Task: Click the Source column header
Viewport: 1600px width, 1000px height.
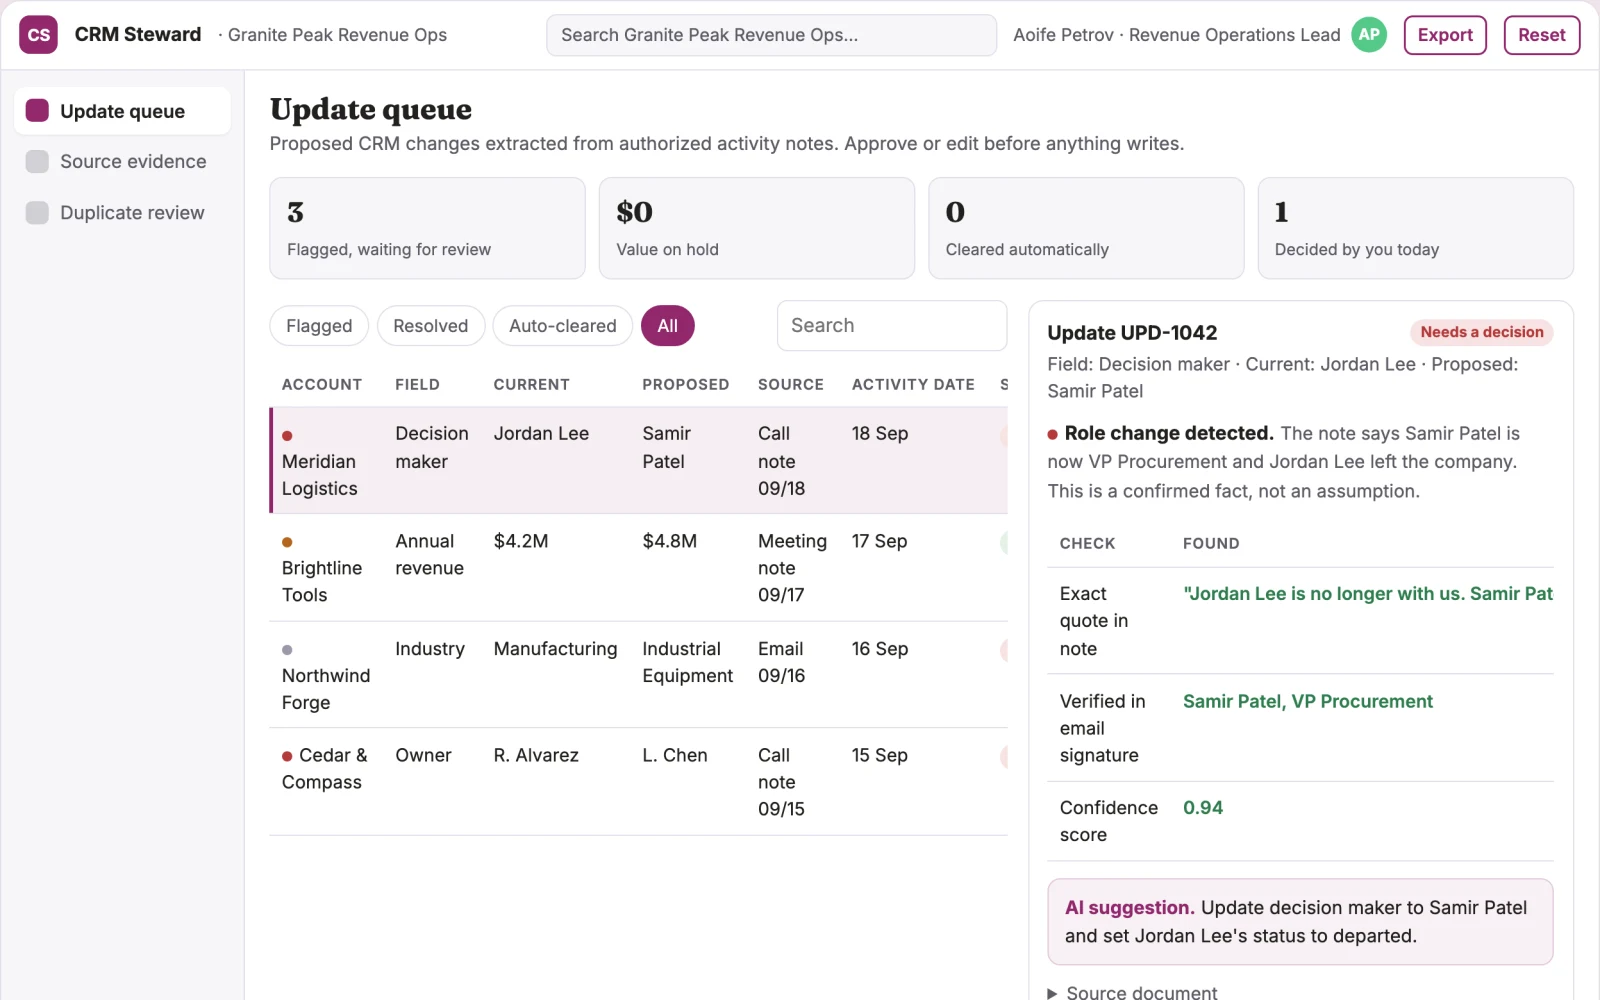Action: coord(791,385)
